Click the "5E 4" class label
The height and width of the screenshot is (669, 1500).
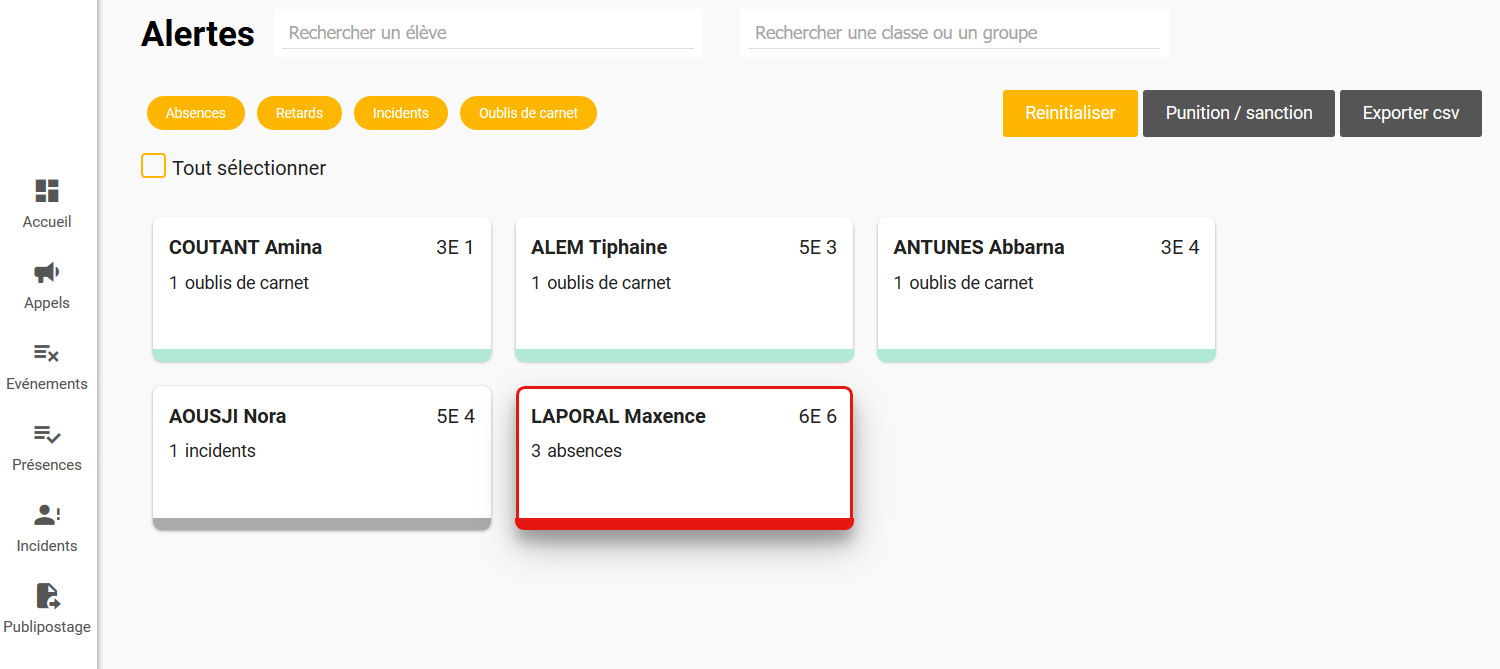pos(456,417)
